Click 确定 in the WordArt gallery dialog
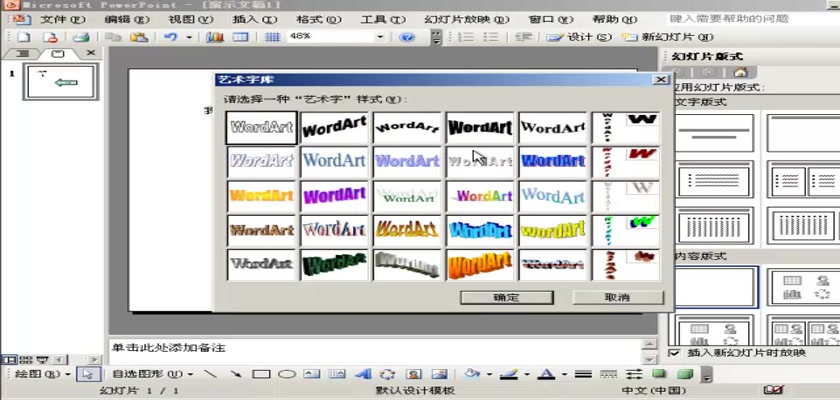The image size is (840, 400). click(x=506, y=298)
